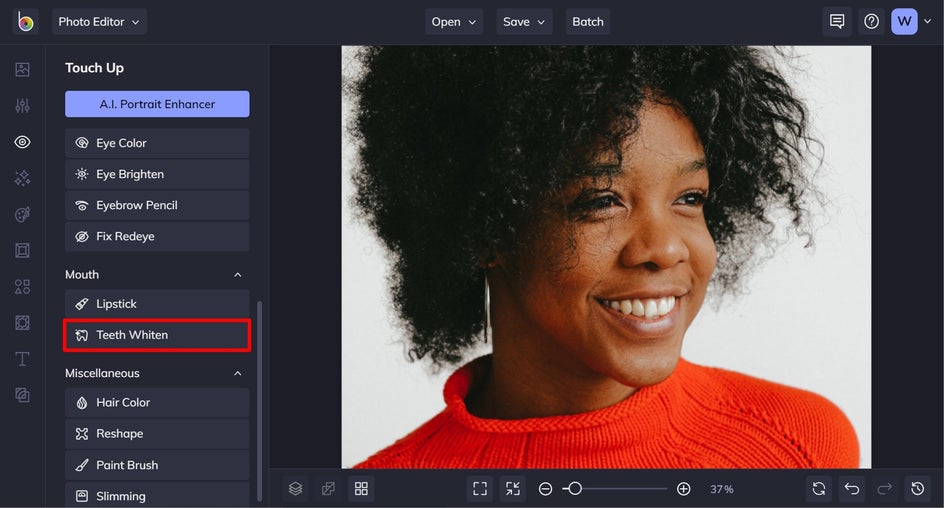Open the Image Manager sidebar icon
Image resolution: width=944 pixels, height=508 pixels.
click(22, 69)
